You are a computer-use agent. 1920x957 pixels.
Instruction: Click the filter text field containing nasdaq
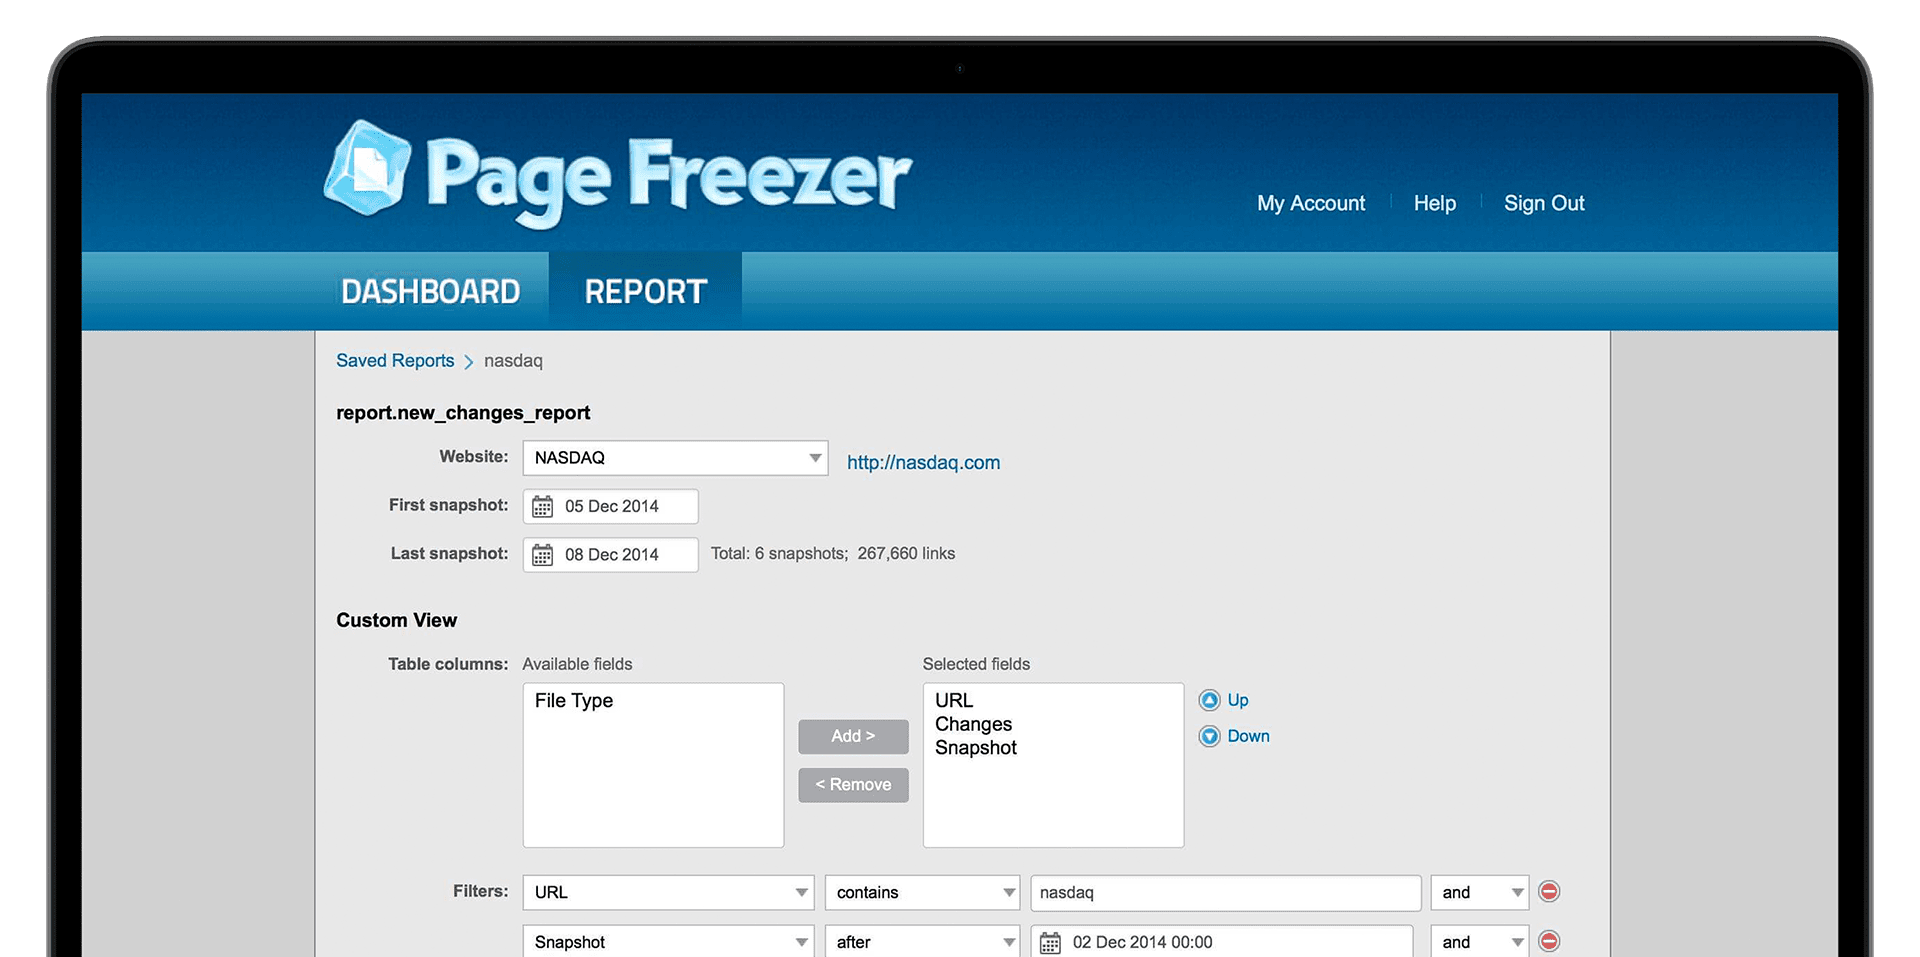point(1225,892)
